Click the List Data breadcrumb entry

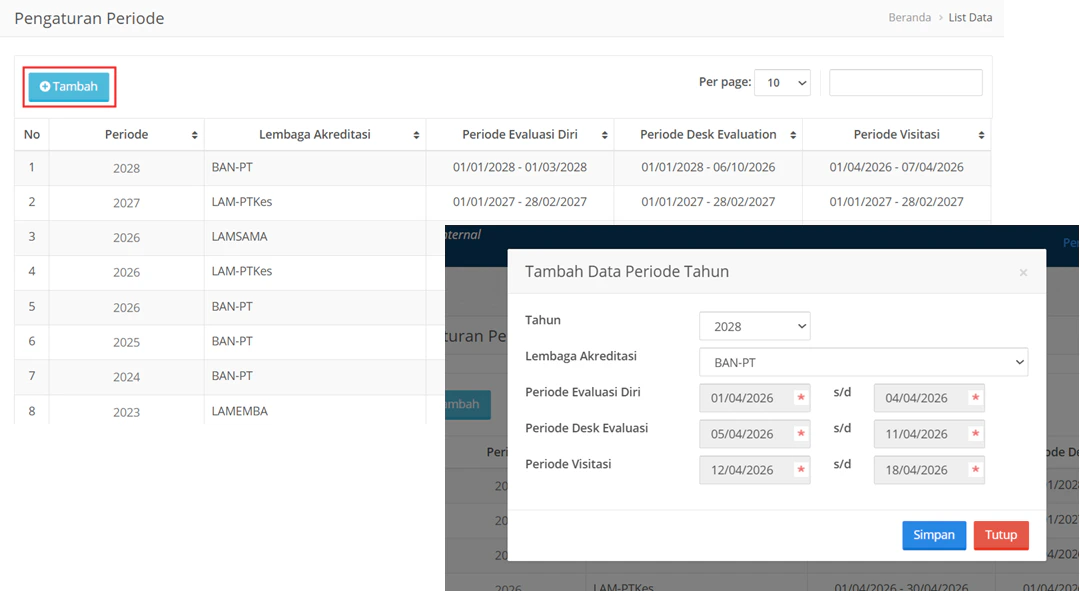(970, 17)
